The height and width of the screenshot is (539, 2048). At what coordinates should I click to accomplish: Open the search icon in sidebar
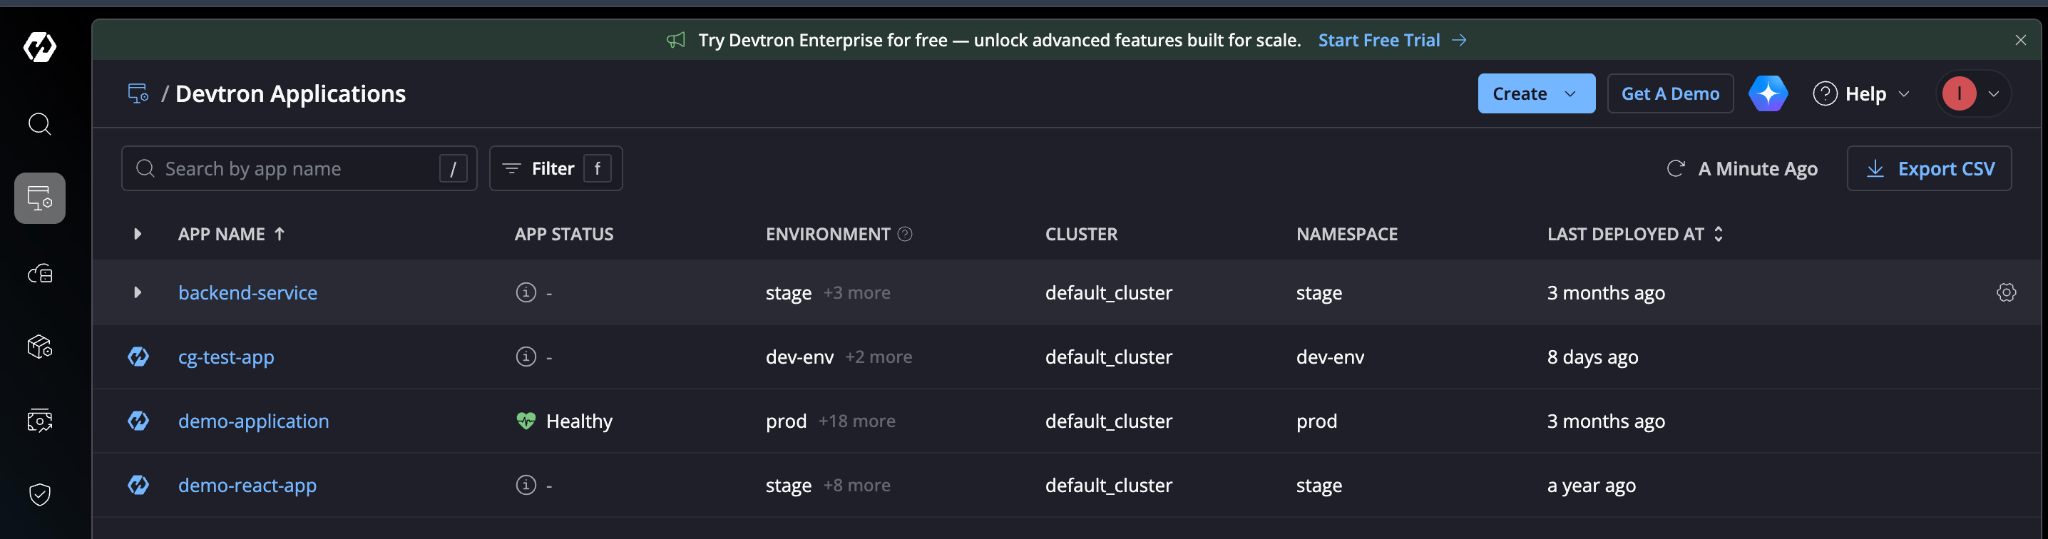(40, 124)
